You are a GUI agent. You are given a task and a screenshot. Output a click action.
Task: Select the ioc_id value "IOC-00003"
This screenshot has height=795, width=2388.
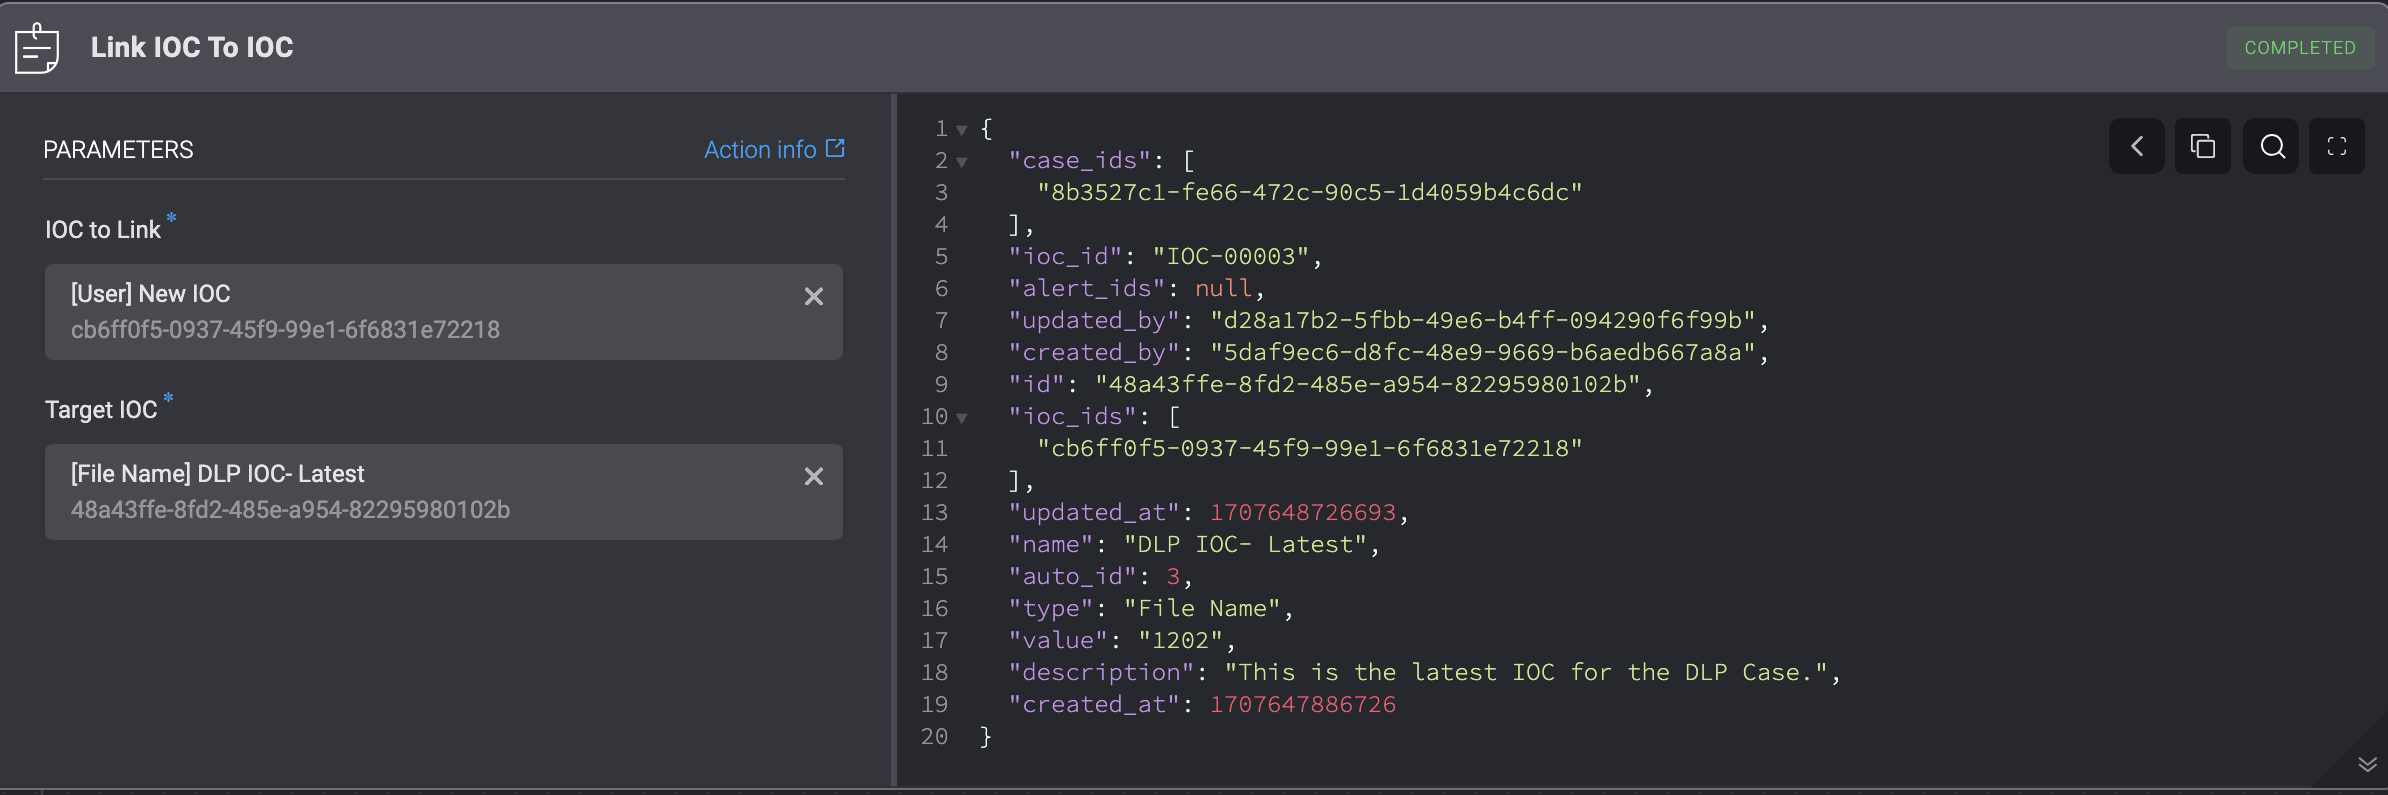[x=1230, y=256]
